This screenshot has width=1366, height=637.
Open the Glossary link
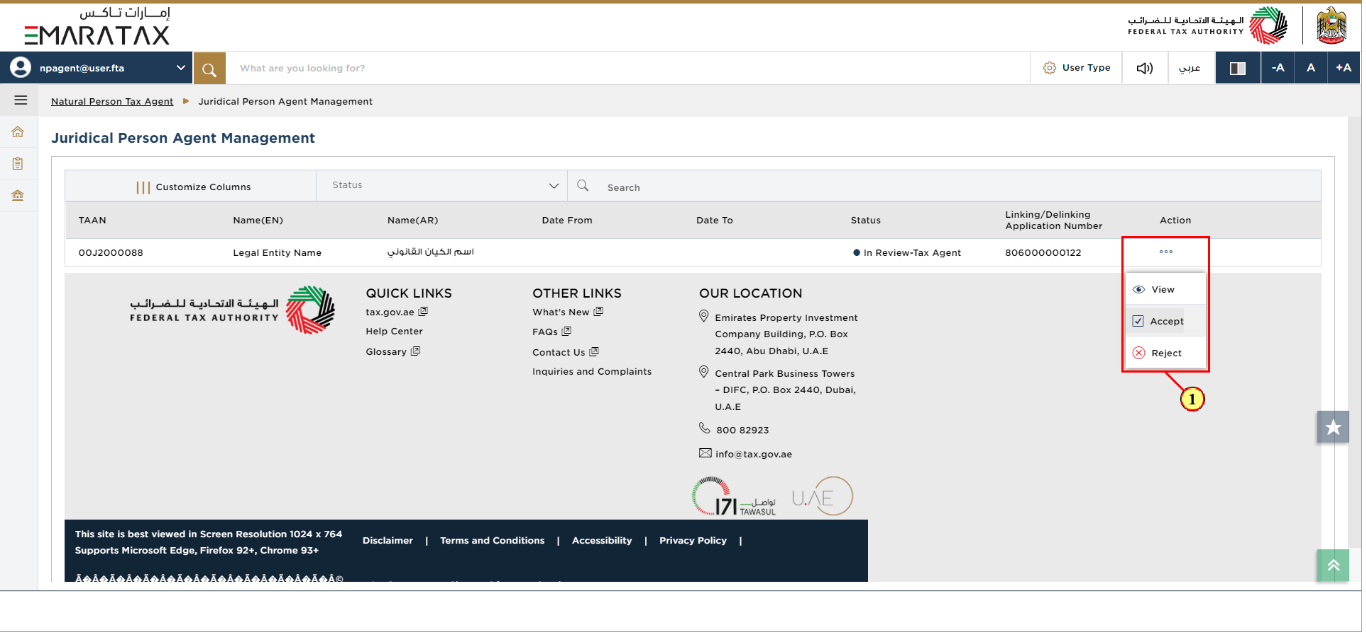(x=393, y=352)
